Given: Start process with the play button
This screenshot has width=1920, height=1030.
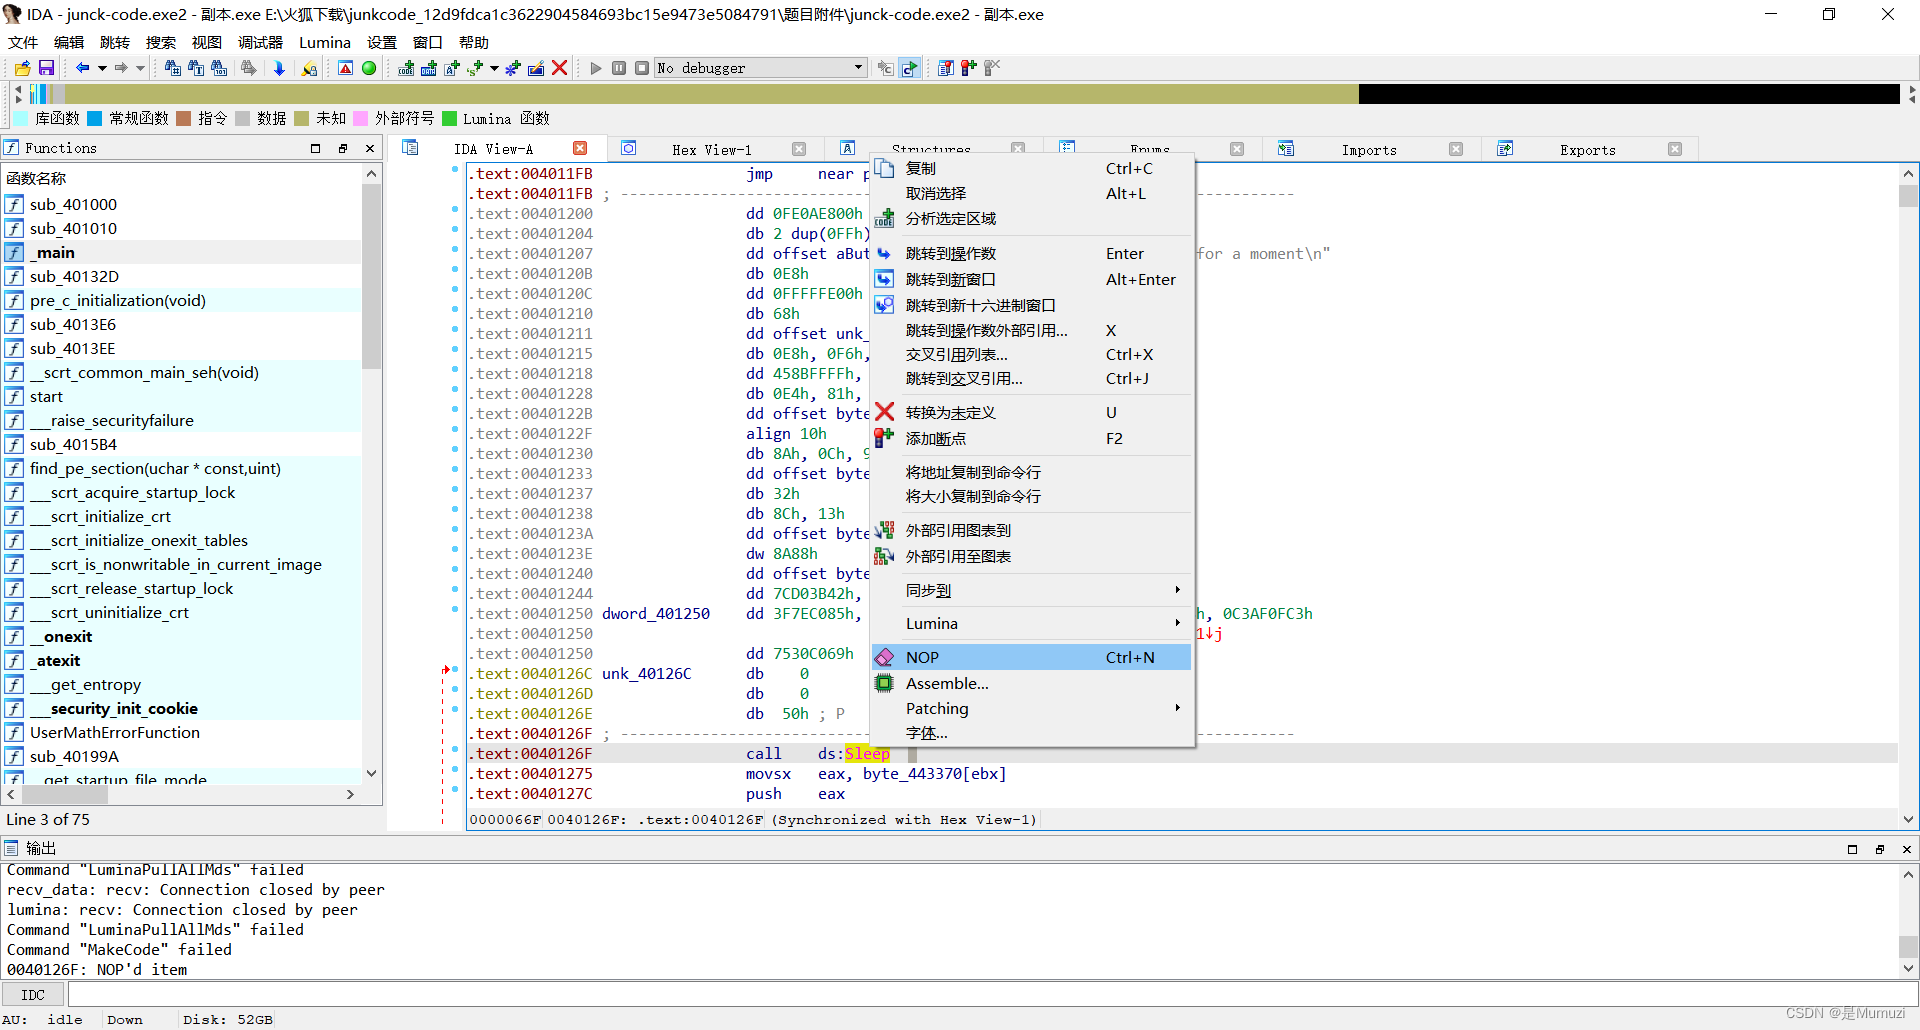Looking at the screenshot, I should pyautogui.click(x=596, y=68).
